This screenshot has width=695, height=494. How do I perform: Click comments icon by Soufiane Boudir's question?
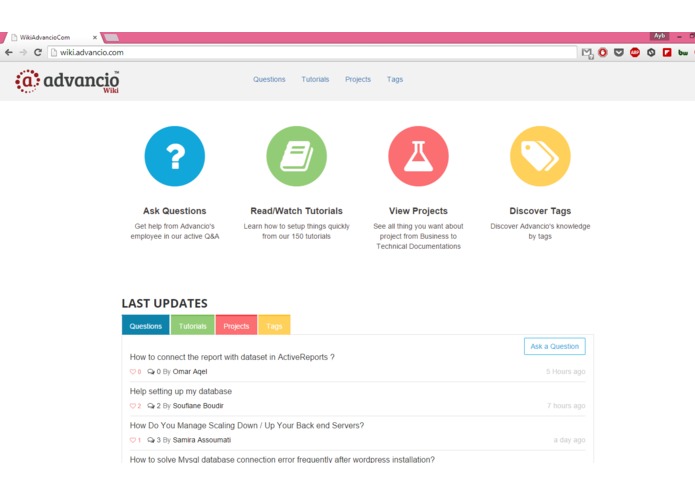tap(151, 406)
